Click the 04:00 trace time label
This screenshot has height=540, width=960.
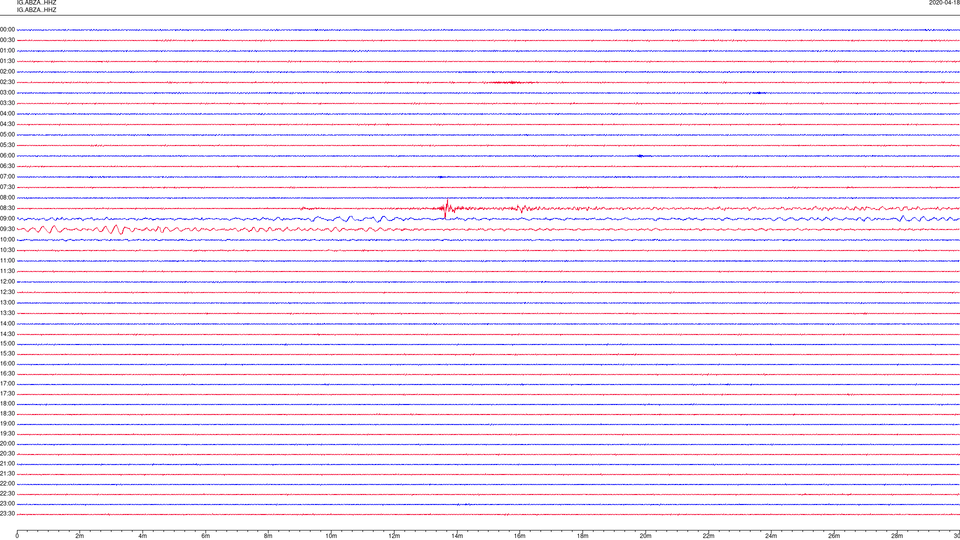pyautogui.click(x=7, y=114)
